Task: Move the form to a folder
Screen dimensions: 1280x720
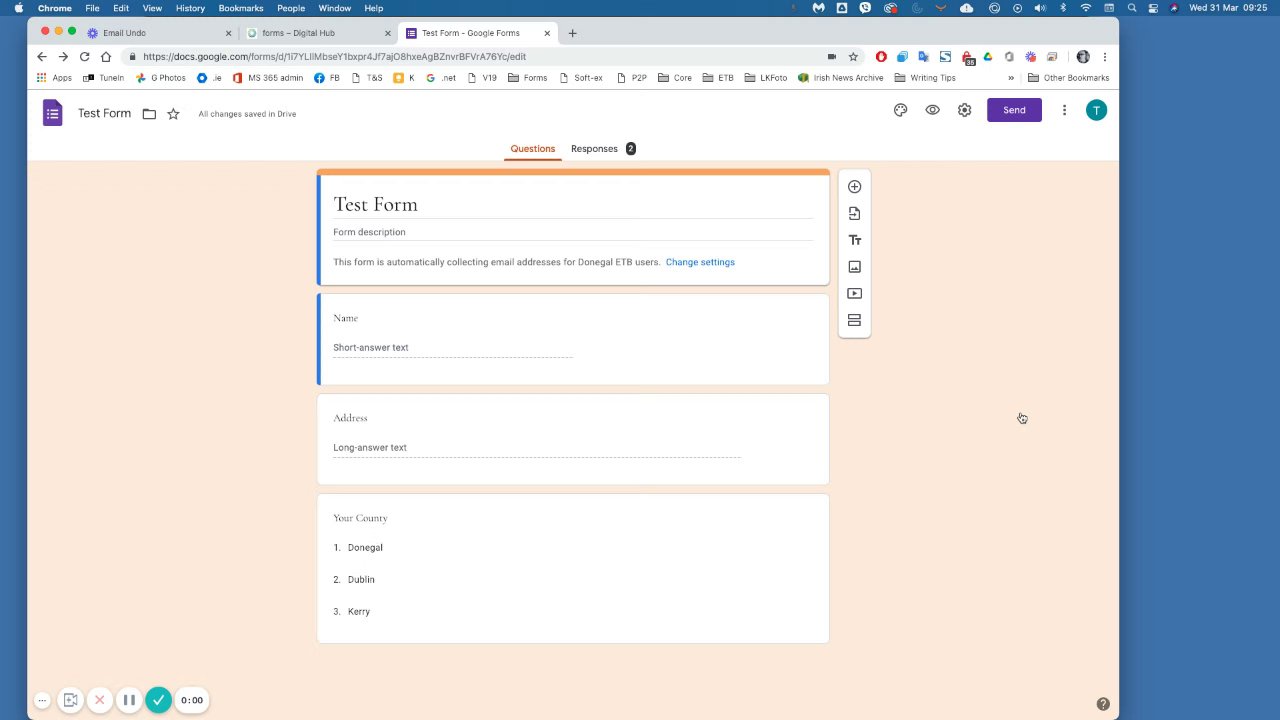Action: pyautogui.click(x=149, y=114)
